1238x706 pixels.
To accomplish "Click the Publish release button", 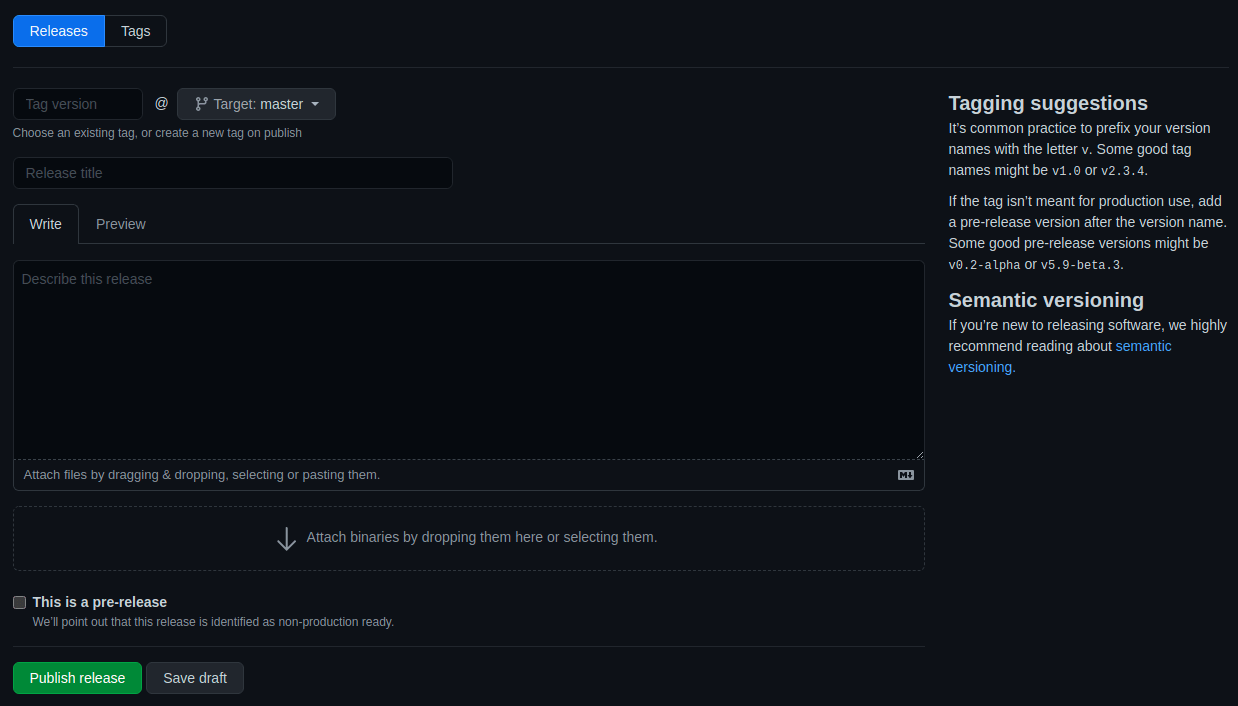I will point(77,678).
